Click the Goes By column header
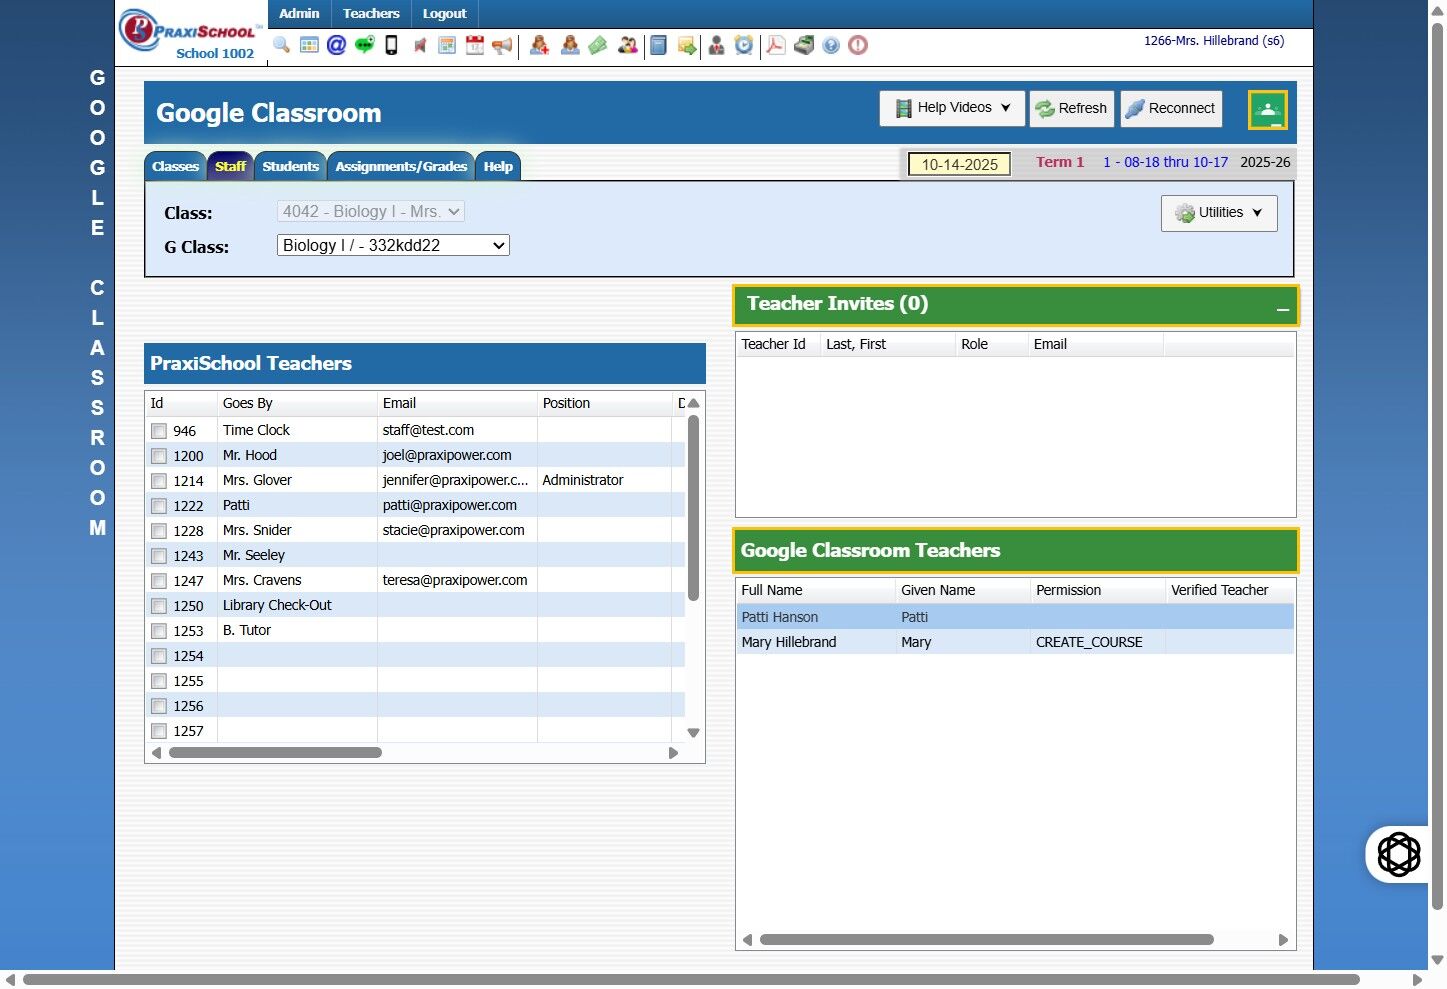 [x=297, y=403]
